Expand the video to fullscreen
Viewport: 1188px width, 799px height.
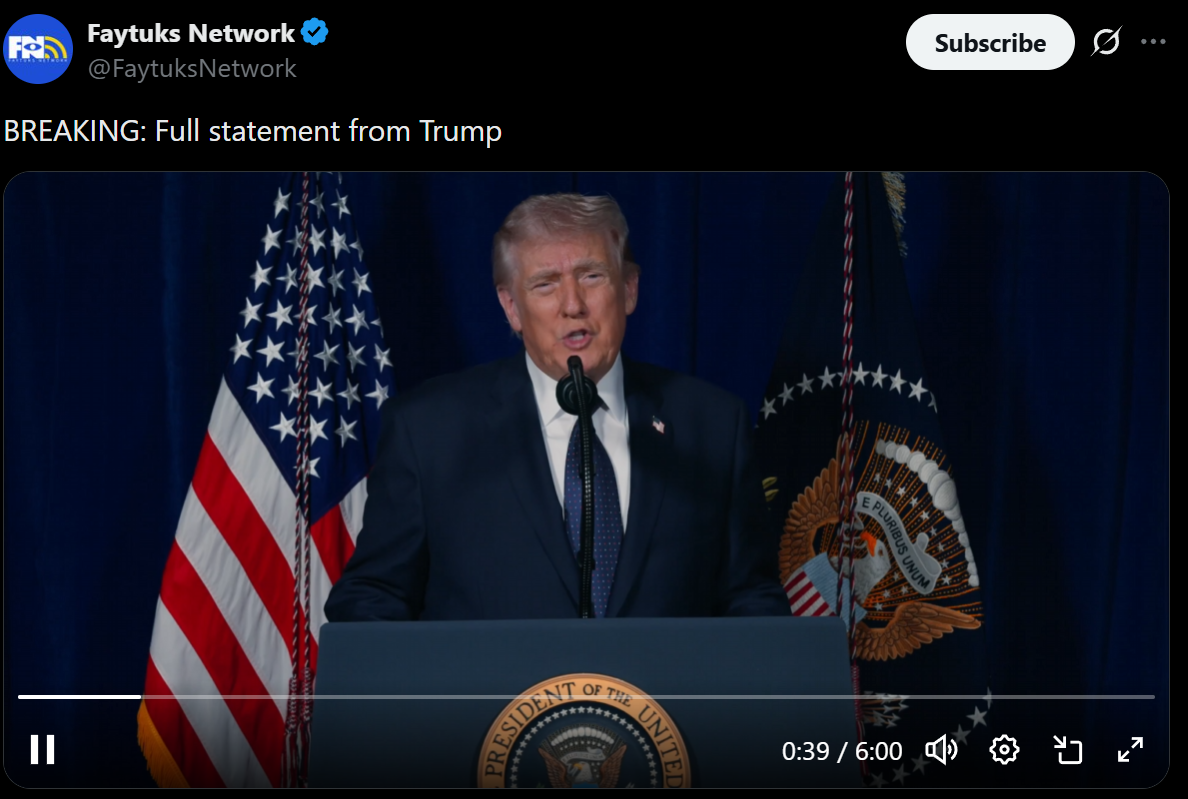[1130, 750]
